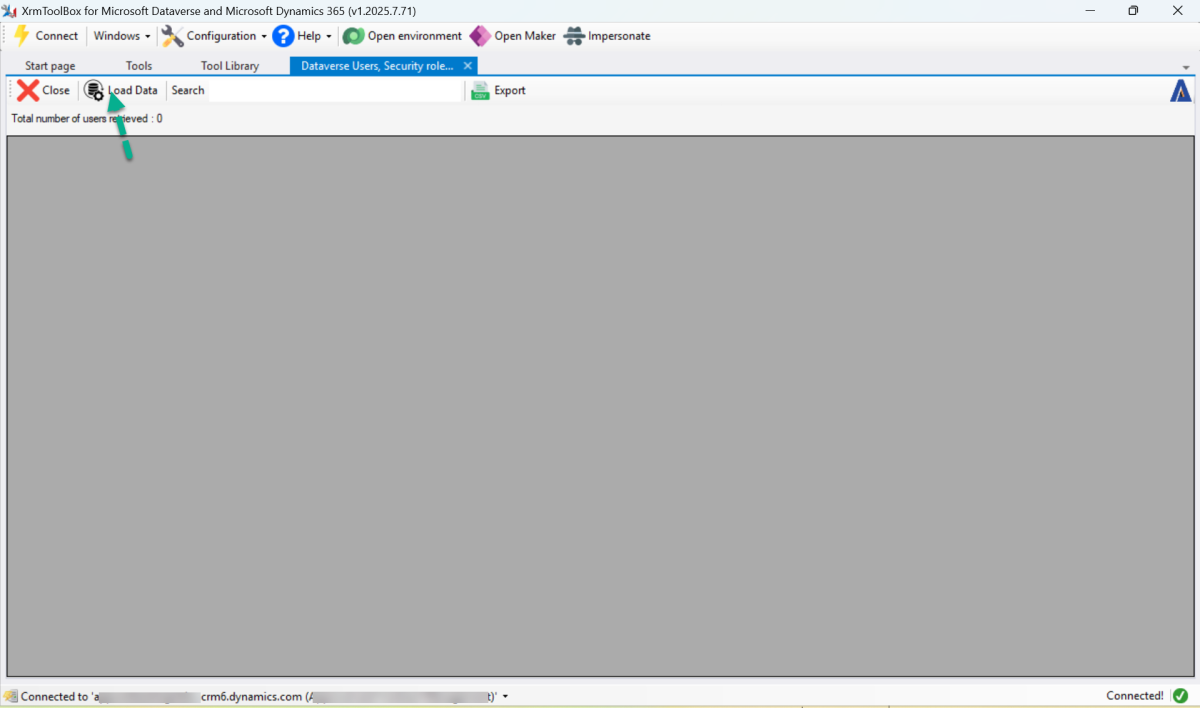Close the Dataverse Users tab with X
The width and height of the screenshot is (1200, 708).
pyautogui.click(x=468, y=66)
